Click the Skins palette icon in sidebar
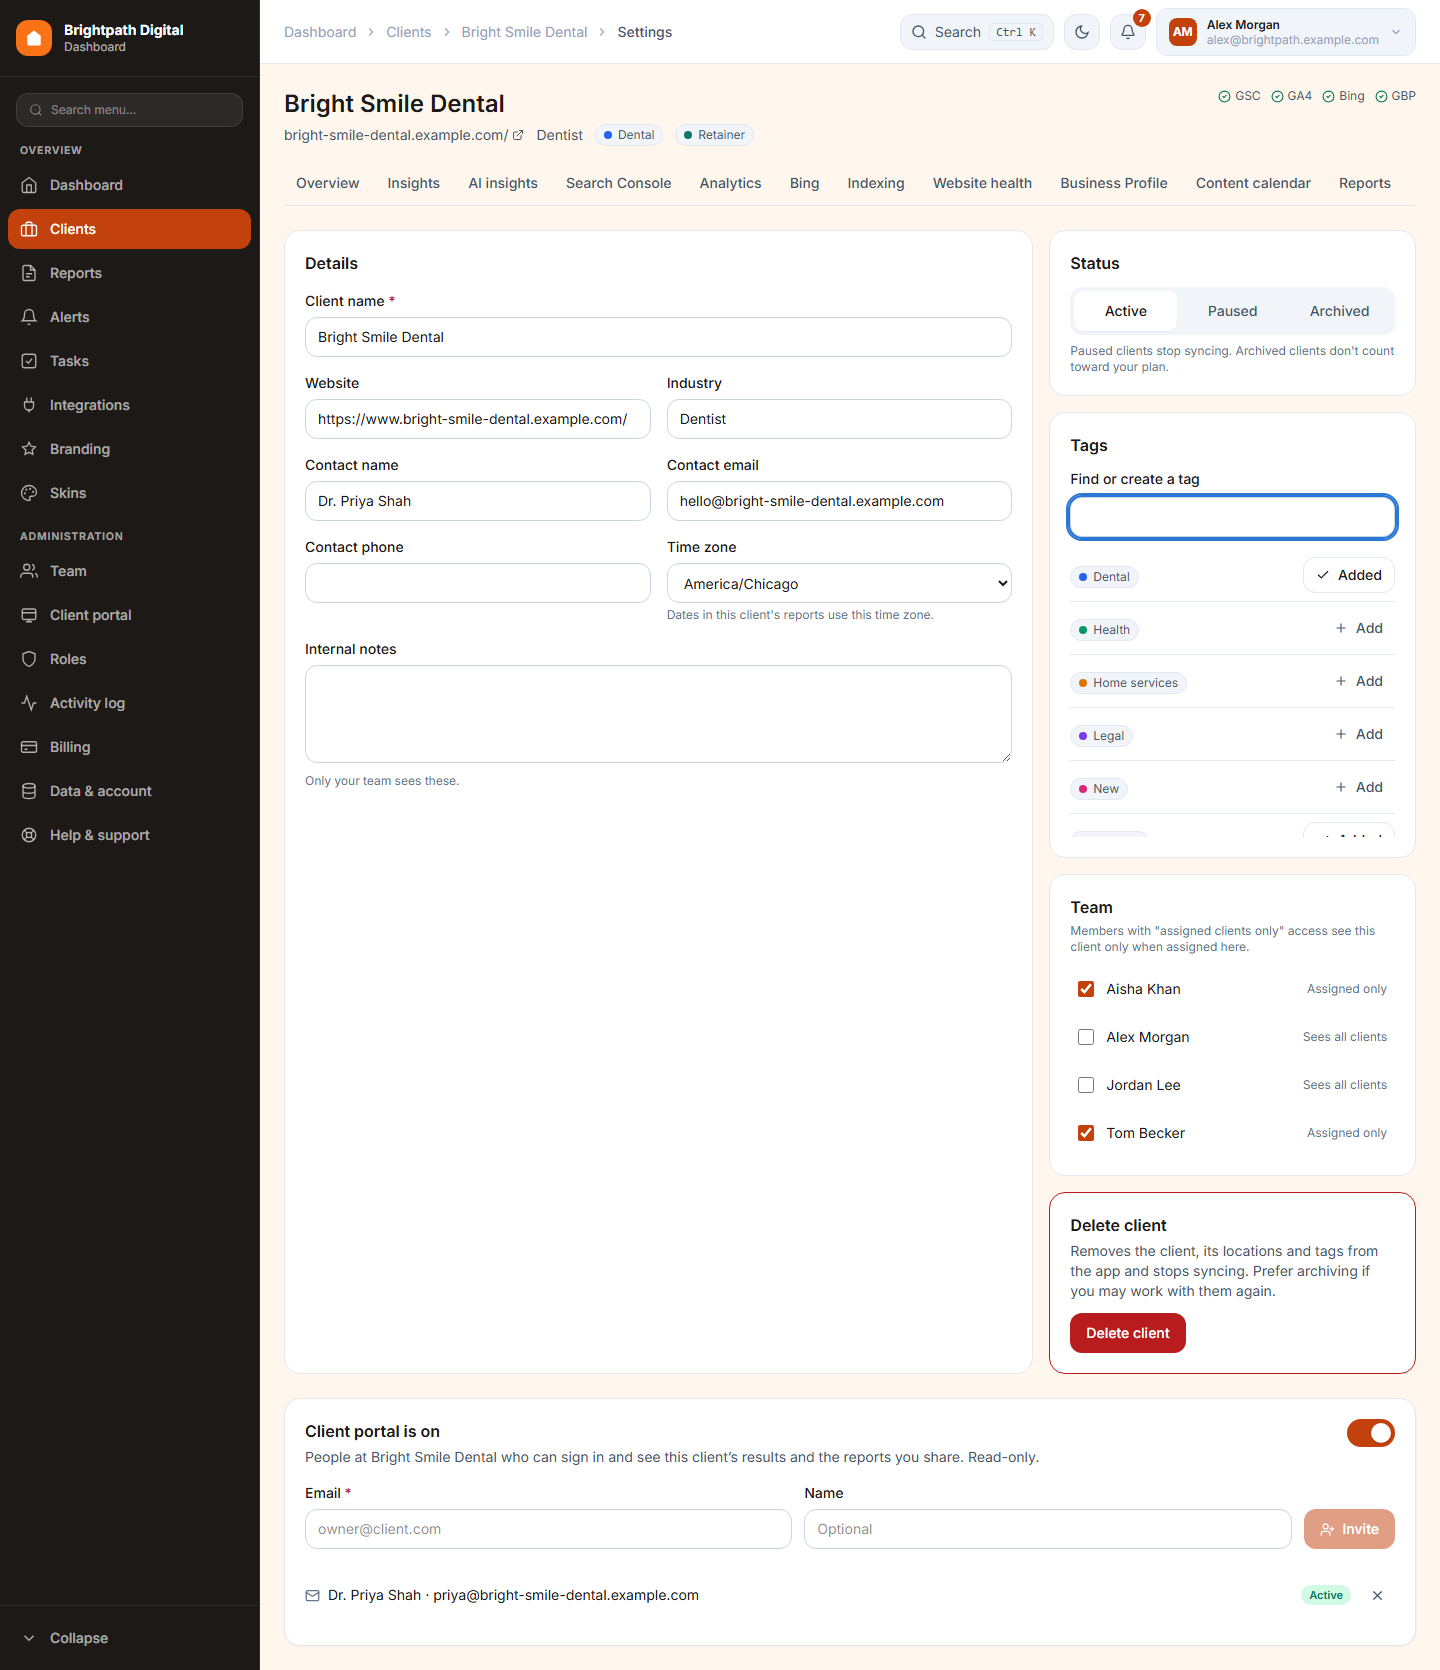This screenshot has height=1670, width=1440. (29, 493)
